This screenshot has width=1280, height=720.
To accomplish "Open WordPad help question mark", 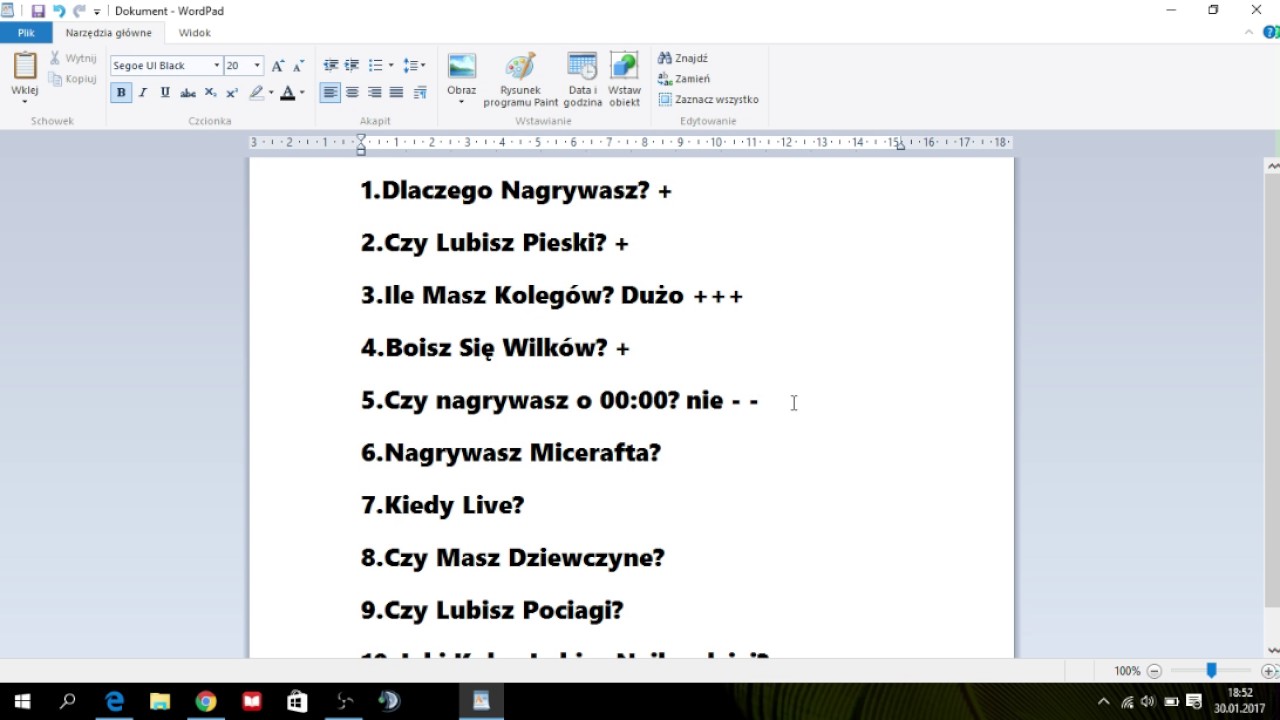I will point(1270,33).
